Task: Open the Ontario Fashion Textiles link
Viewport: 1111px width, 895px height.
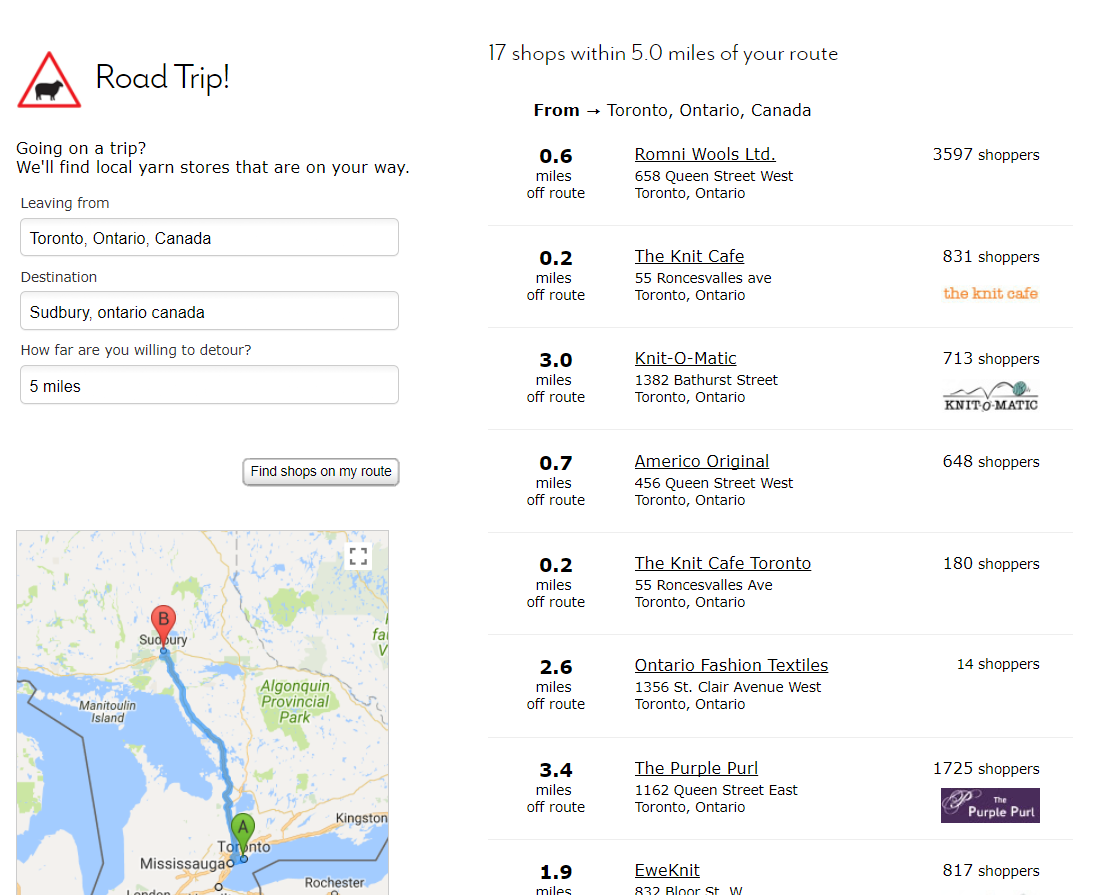Action: [731, 665]
